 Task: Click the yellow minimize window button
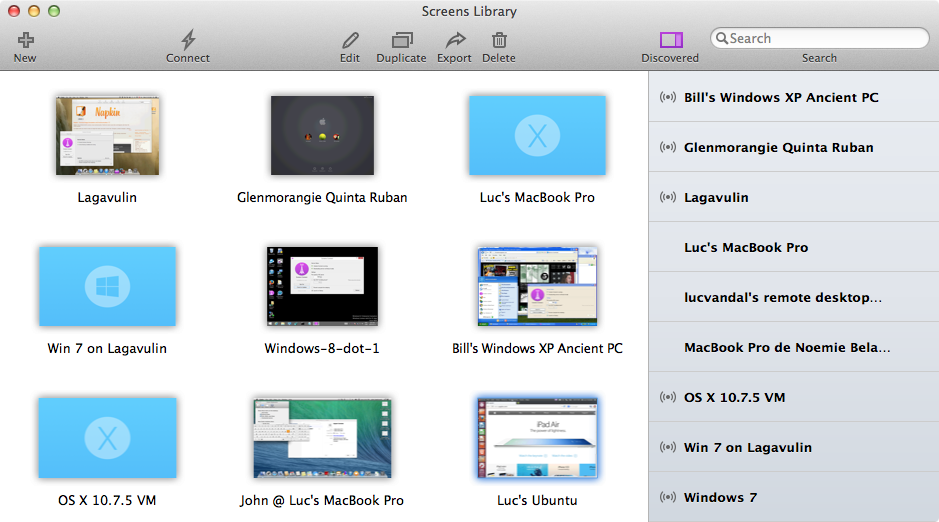(x=34, y=11)
